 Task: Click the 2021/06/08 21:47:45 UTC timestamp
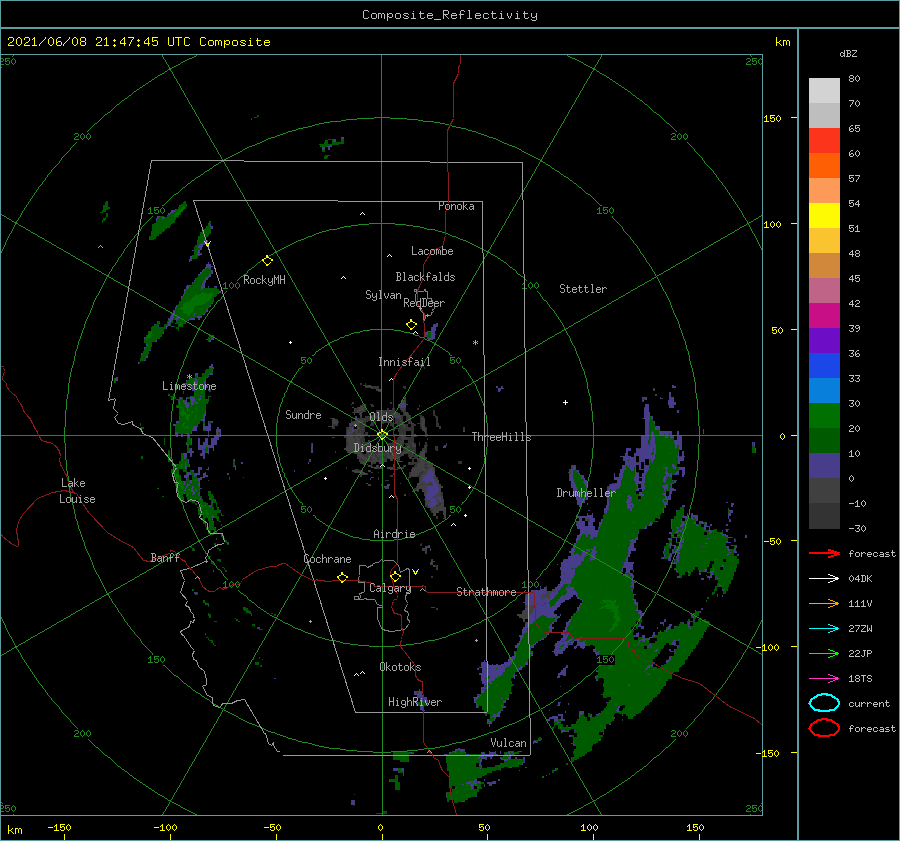139,42
